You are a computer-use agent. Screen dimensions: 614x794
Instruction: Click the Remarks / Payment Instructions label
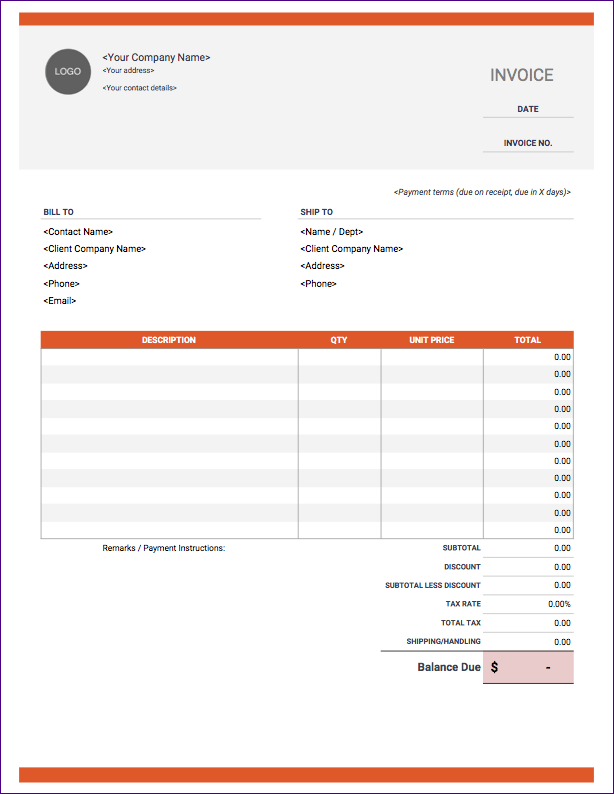click(x=163, y=548)
